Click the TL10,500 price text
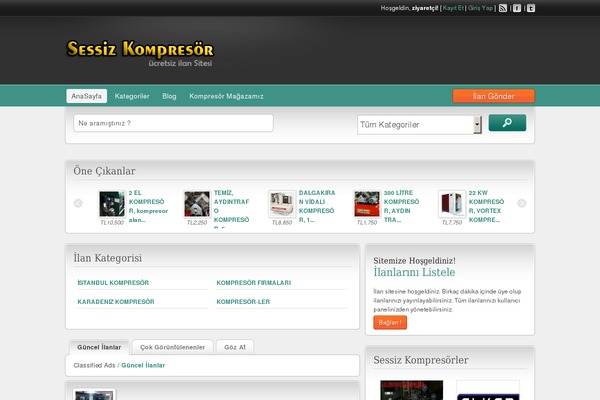Screen dimensions: 600x400 coord(112,222)
